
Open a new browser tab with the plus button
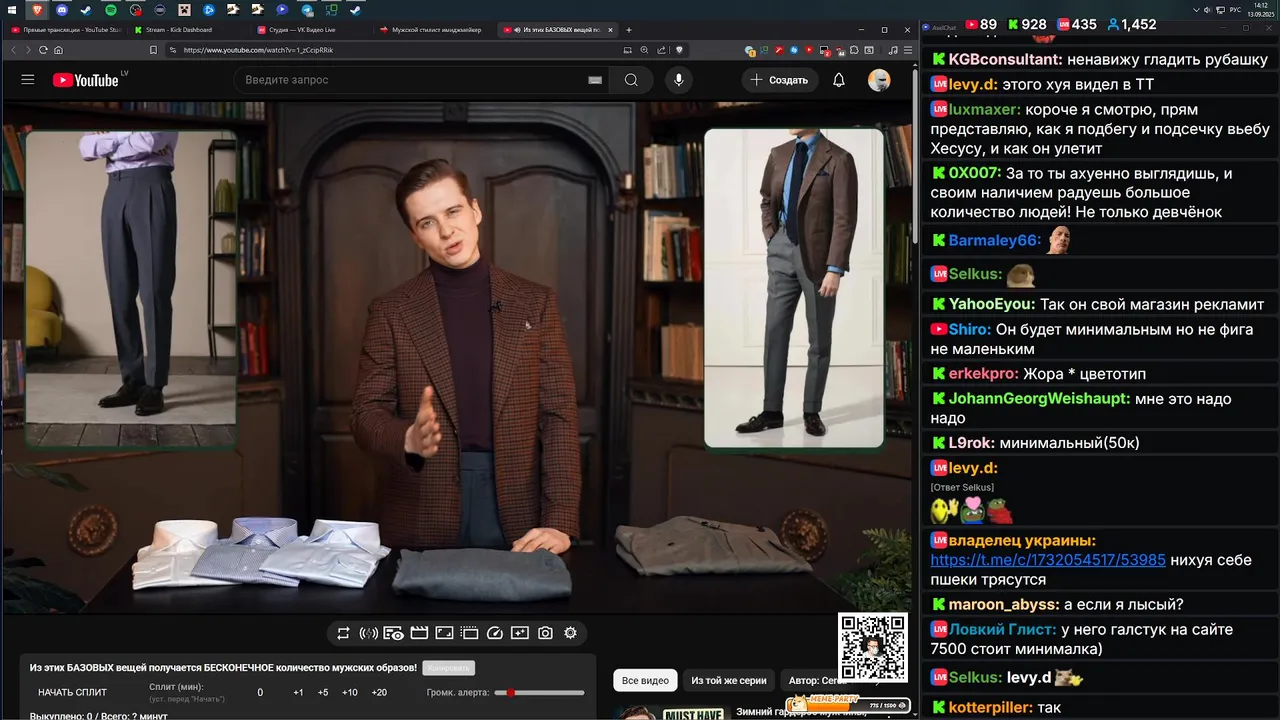tap(629, 30)
